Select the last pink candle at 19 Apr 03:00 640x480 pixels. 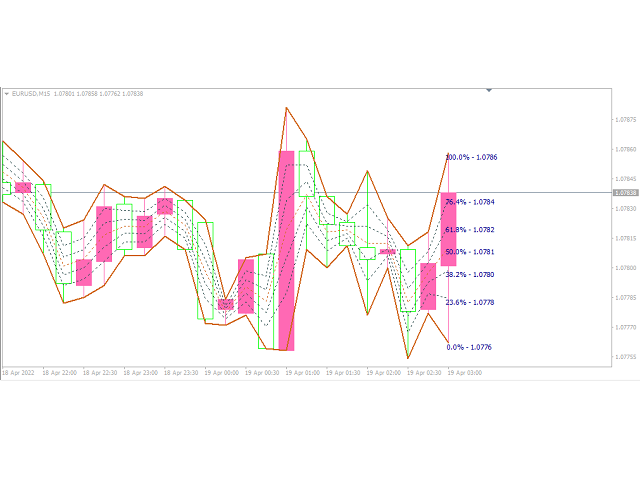(x=449, y=229)
